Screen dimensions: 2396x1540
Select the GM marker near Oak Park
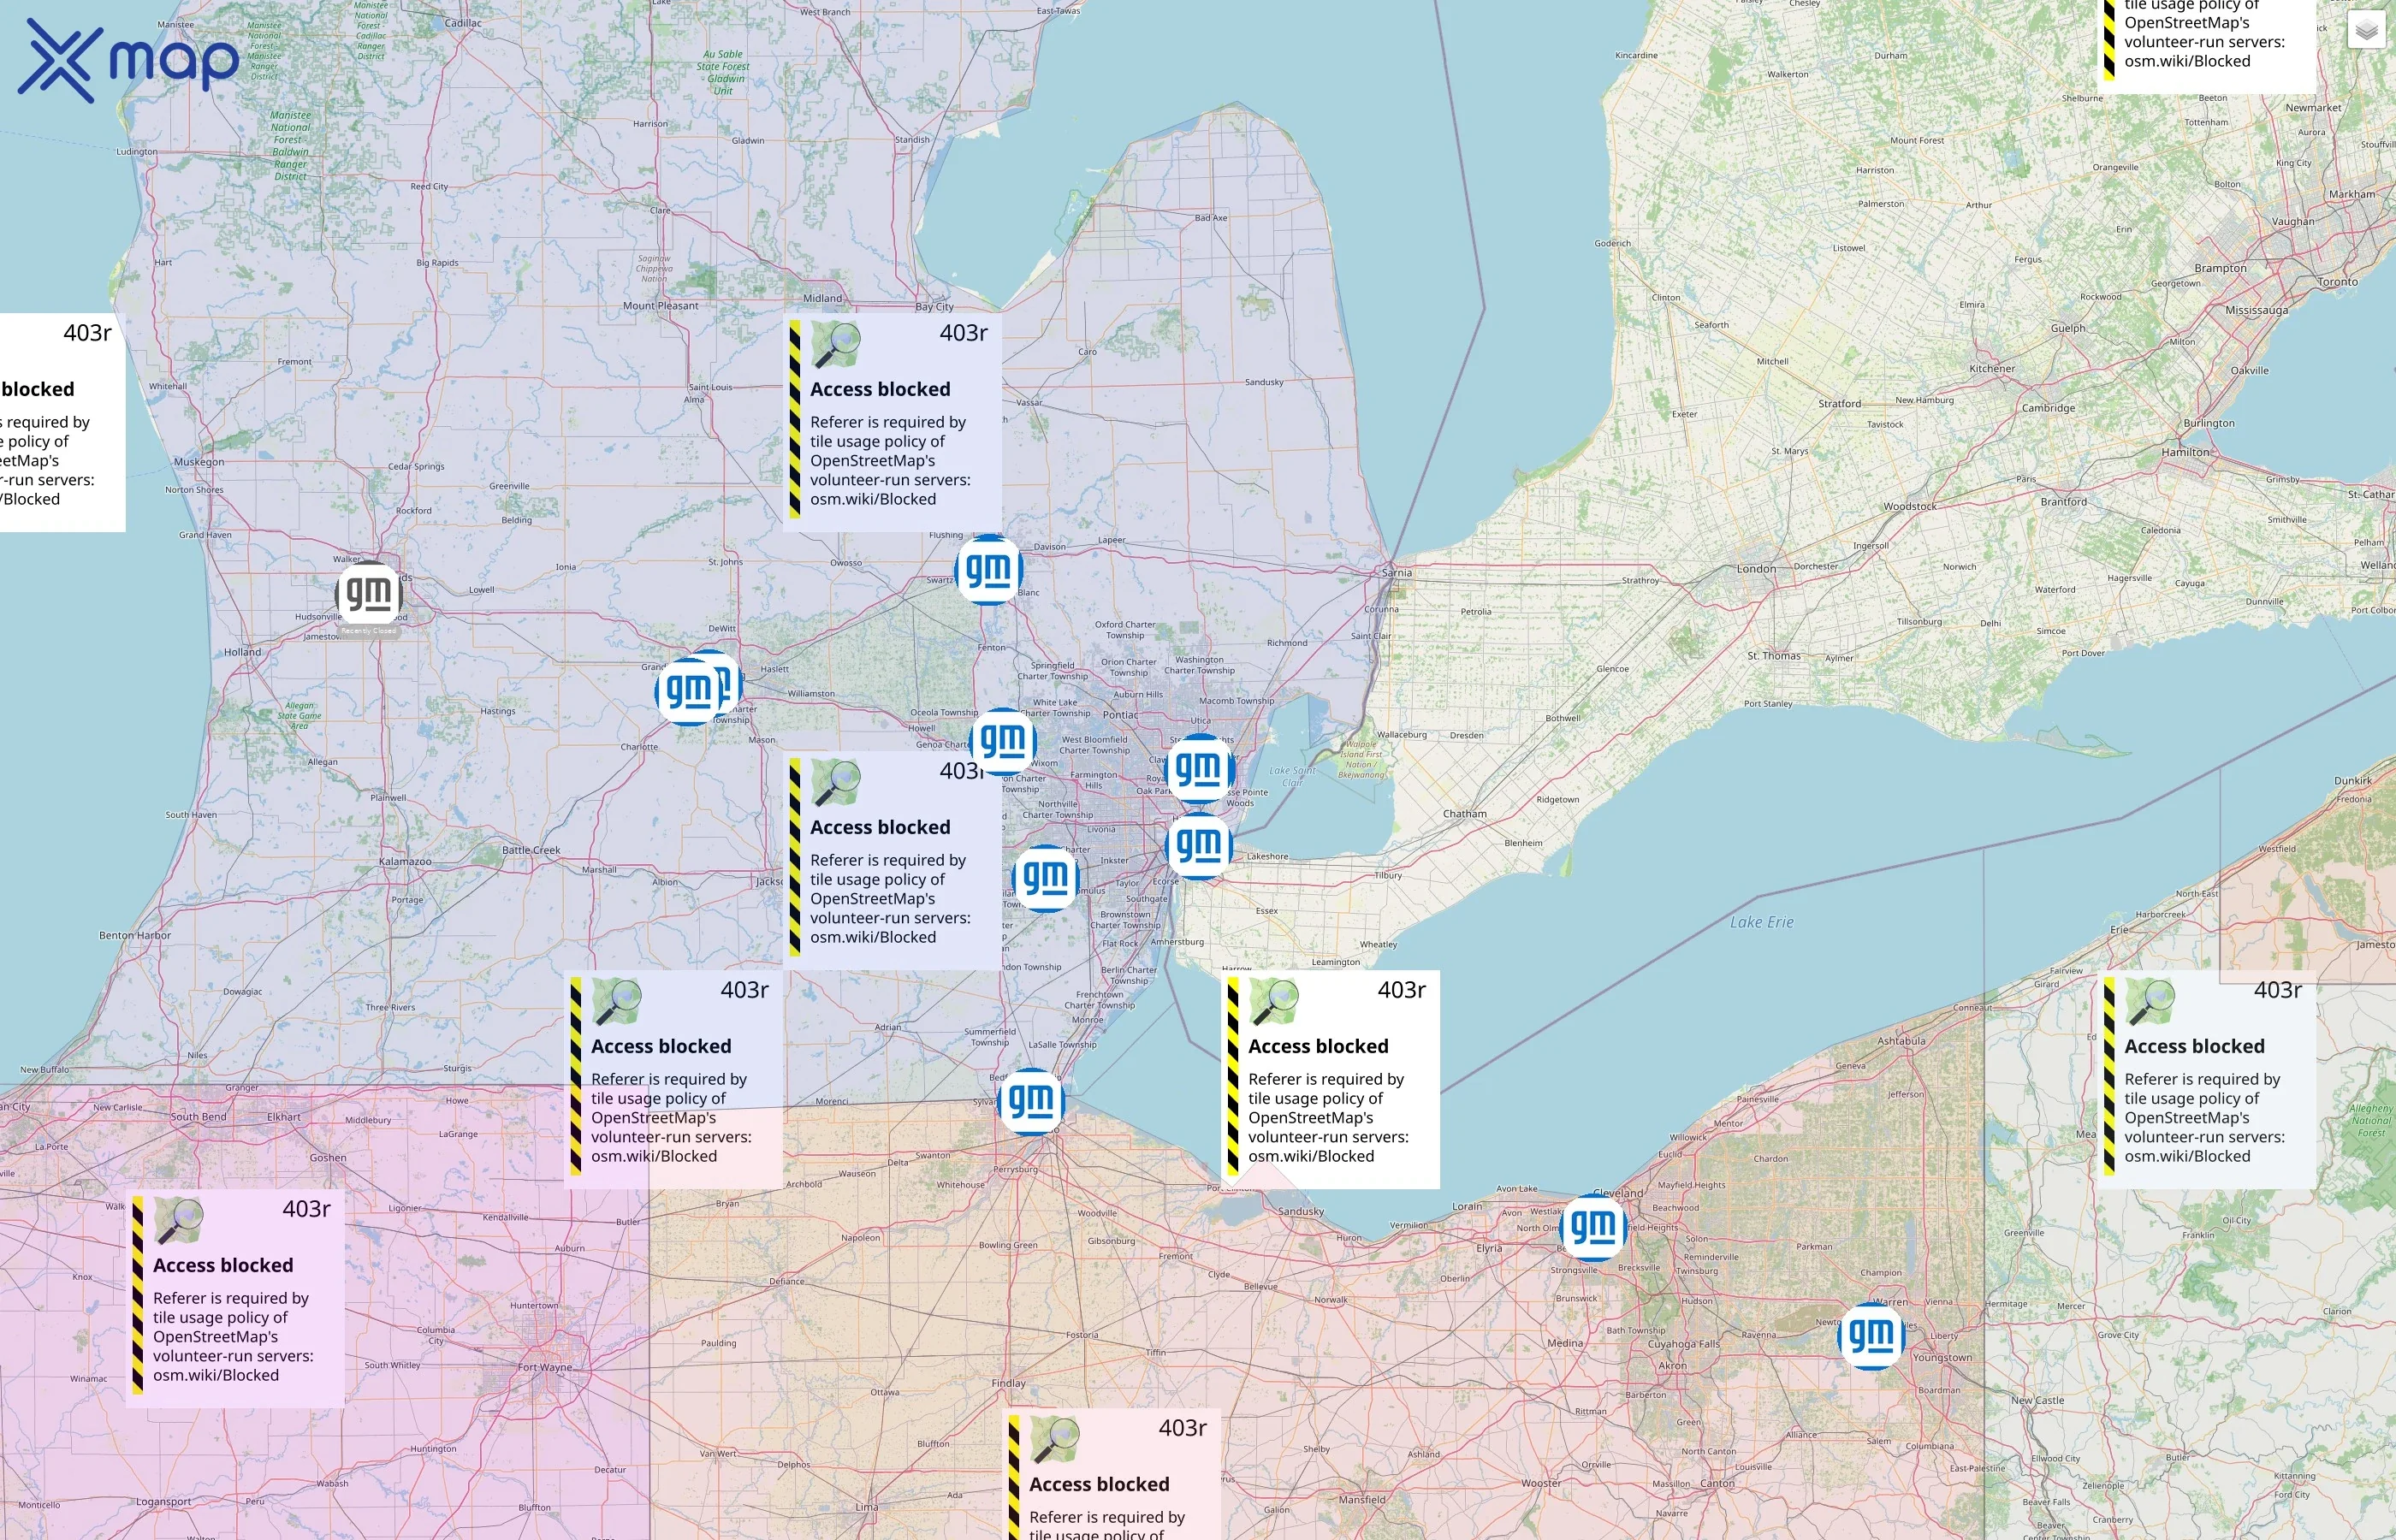tap(1198, 768)
